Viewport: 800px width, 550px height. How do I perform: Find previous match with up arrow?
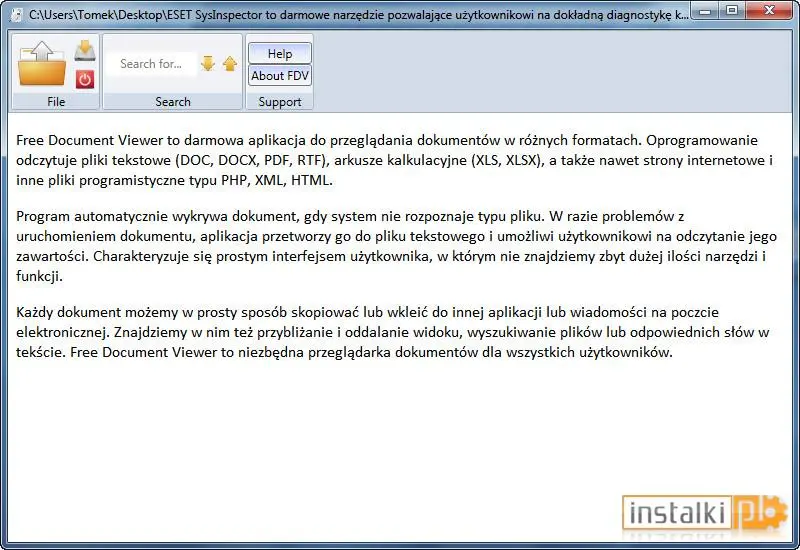click(230, 64)
